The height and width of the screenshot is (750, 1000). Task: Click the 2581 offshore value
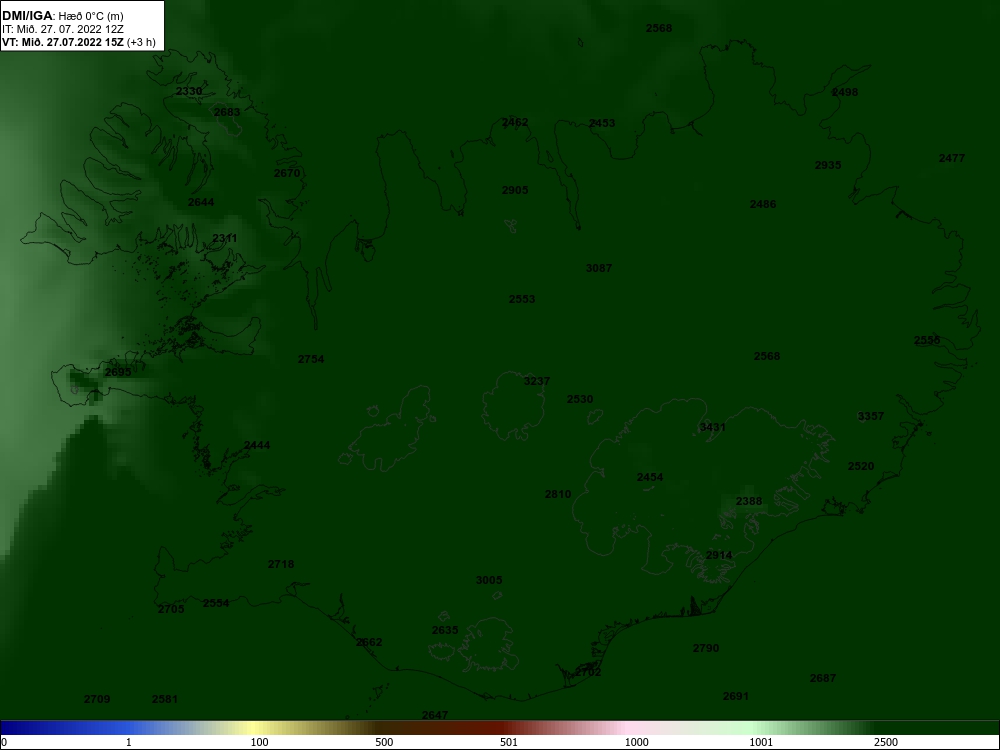[x=165, y=699]
